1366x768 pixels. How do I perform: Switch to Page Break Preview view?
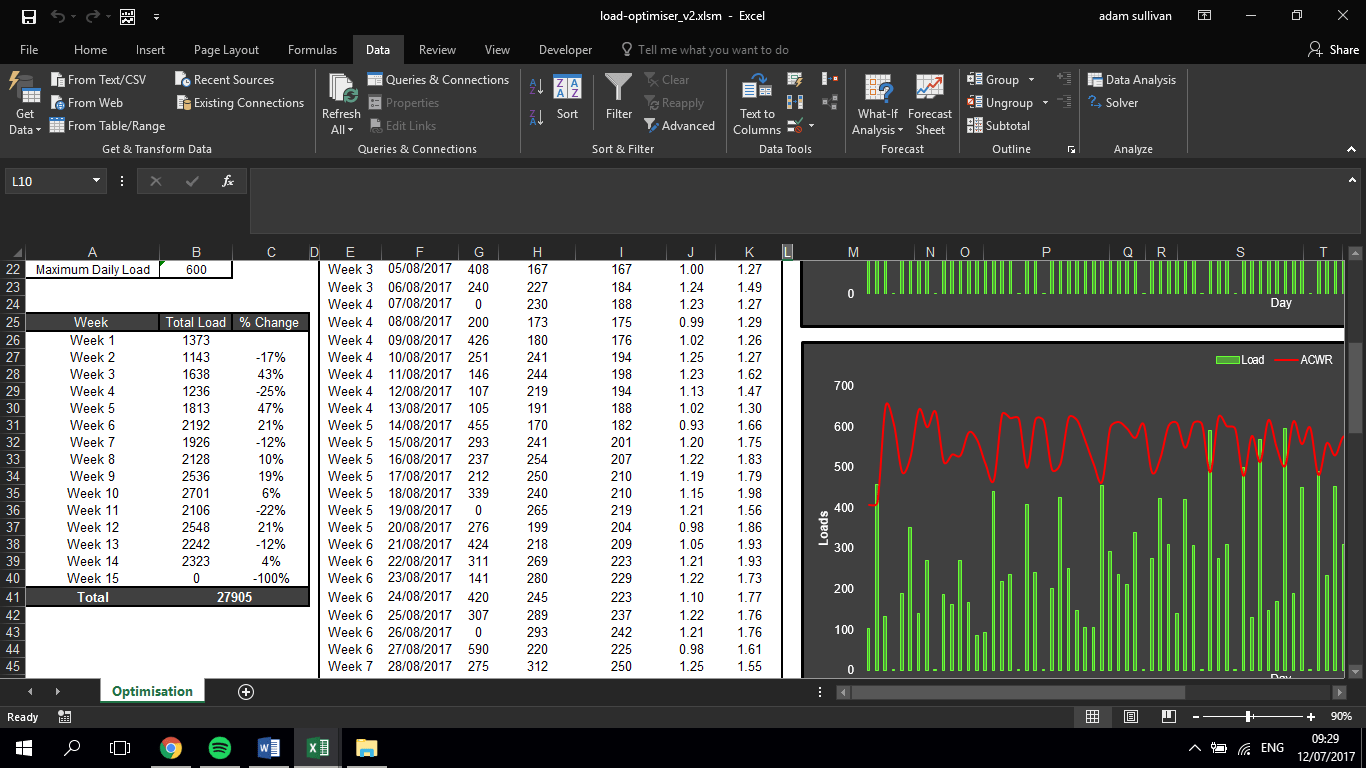click(1167, 716)
